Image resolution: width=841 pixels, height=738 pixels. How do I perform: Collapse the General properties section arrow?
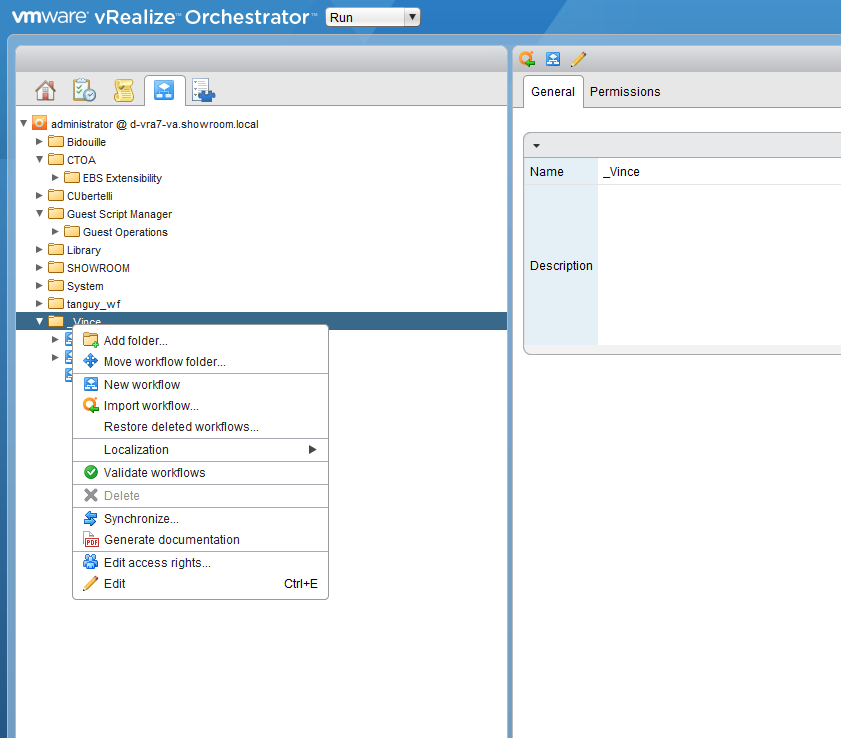click(536, 146)
